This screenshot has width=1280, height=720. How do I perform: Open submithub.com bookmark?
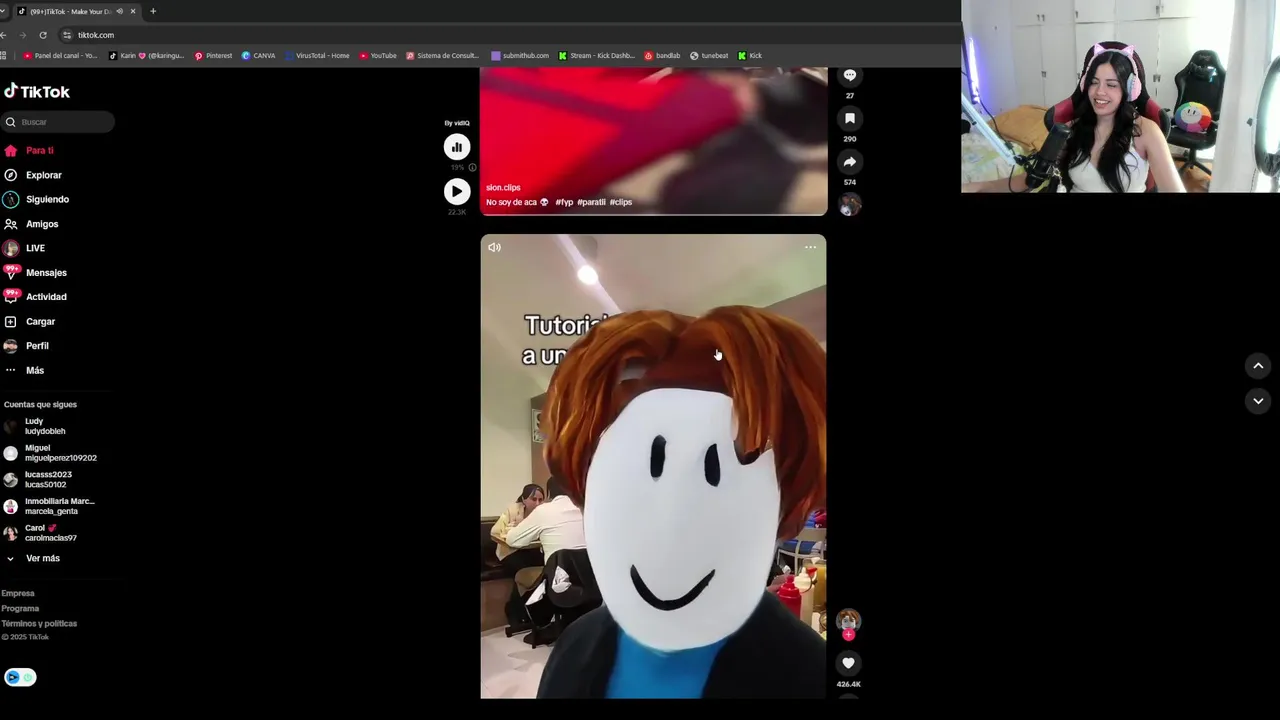(x=520, y=56)
